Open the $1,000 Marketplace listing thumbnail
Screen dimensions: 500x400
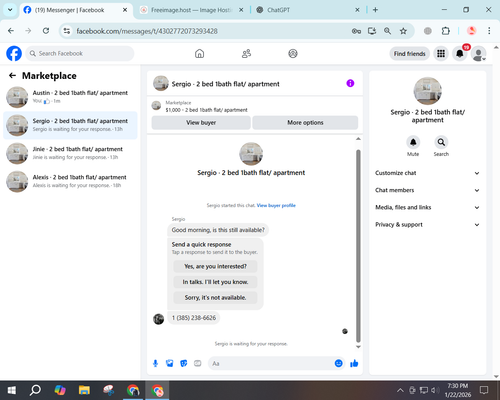coord(156,106)
